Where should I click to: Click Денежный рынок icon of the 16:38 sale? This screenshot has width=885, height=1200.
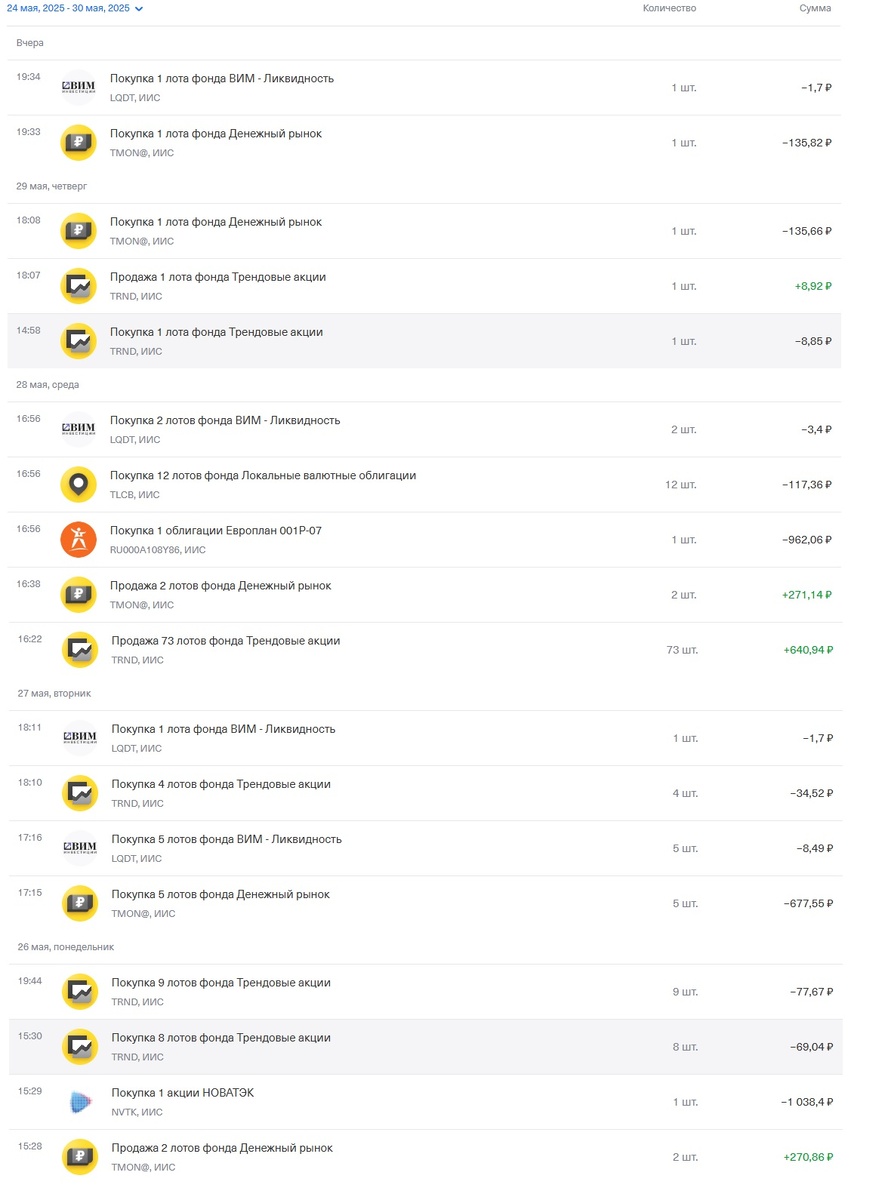pos(79,594)
